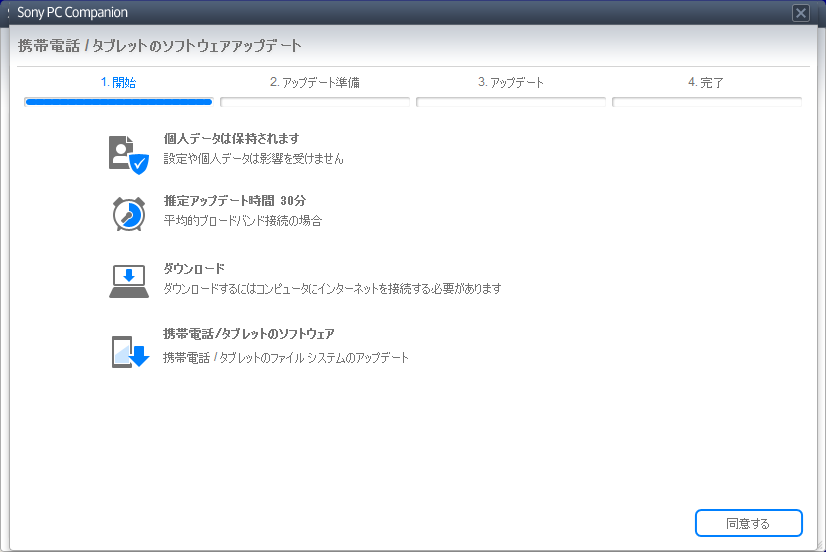Click the filled blue progress bar under 開始

point(119,102)
